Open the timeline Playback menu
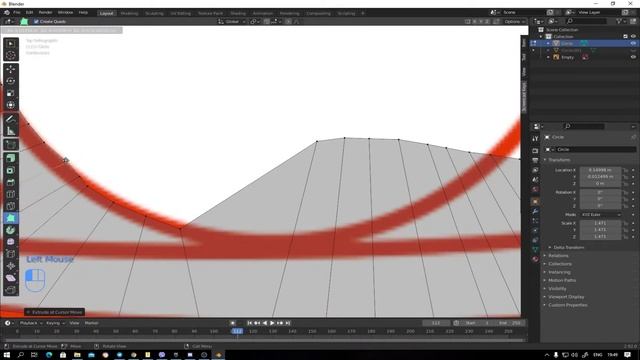The height and width of the screenshot is (360, 640). pos(29,323)
